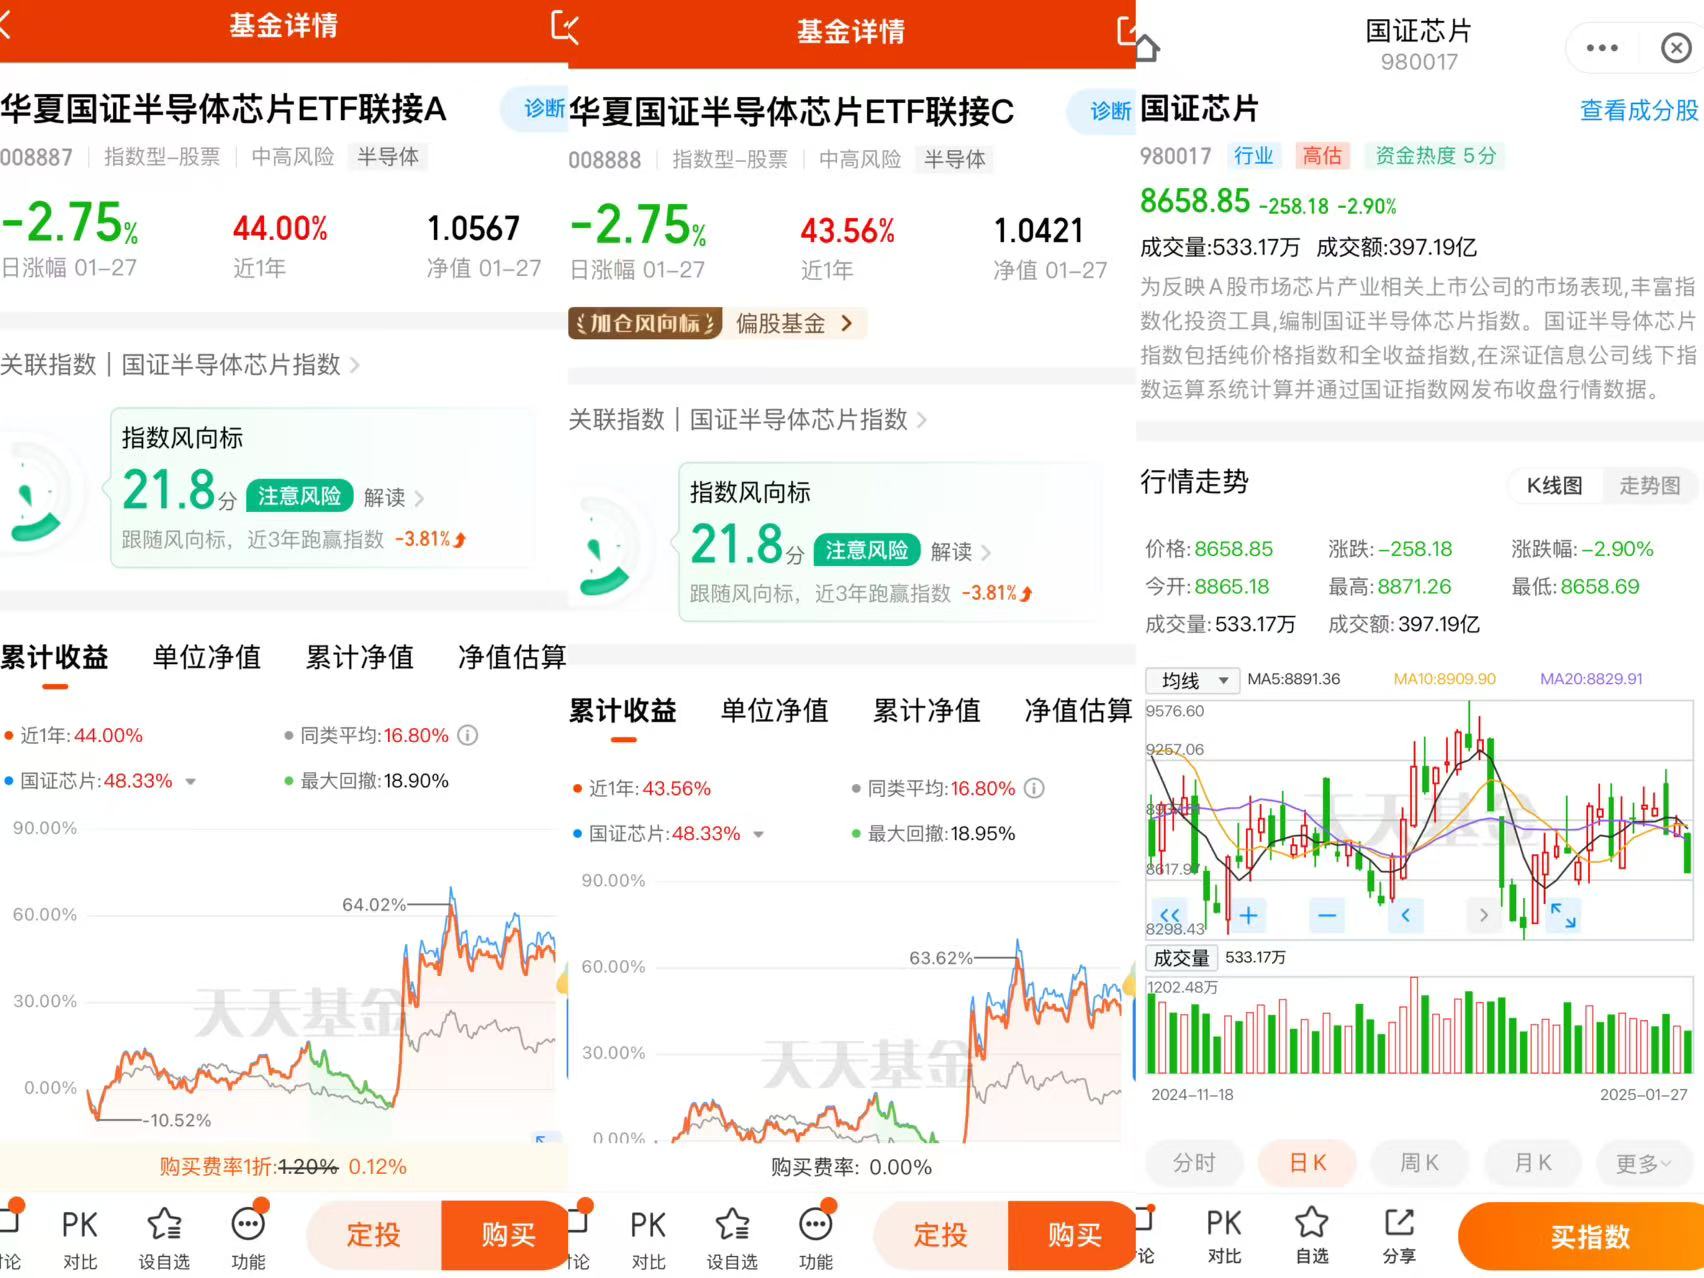Zoom out K-line chart with minus icon

(x=1327, y=914)
